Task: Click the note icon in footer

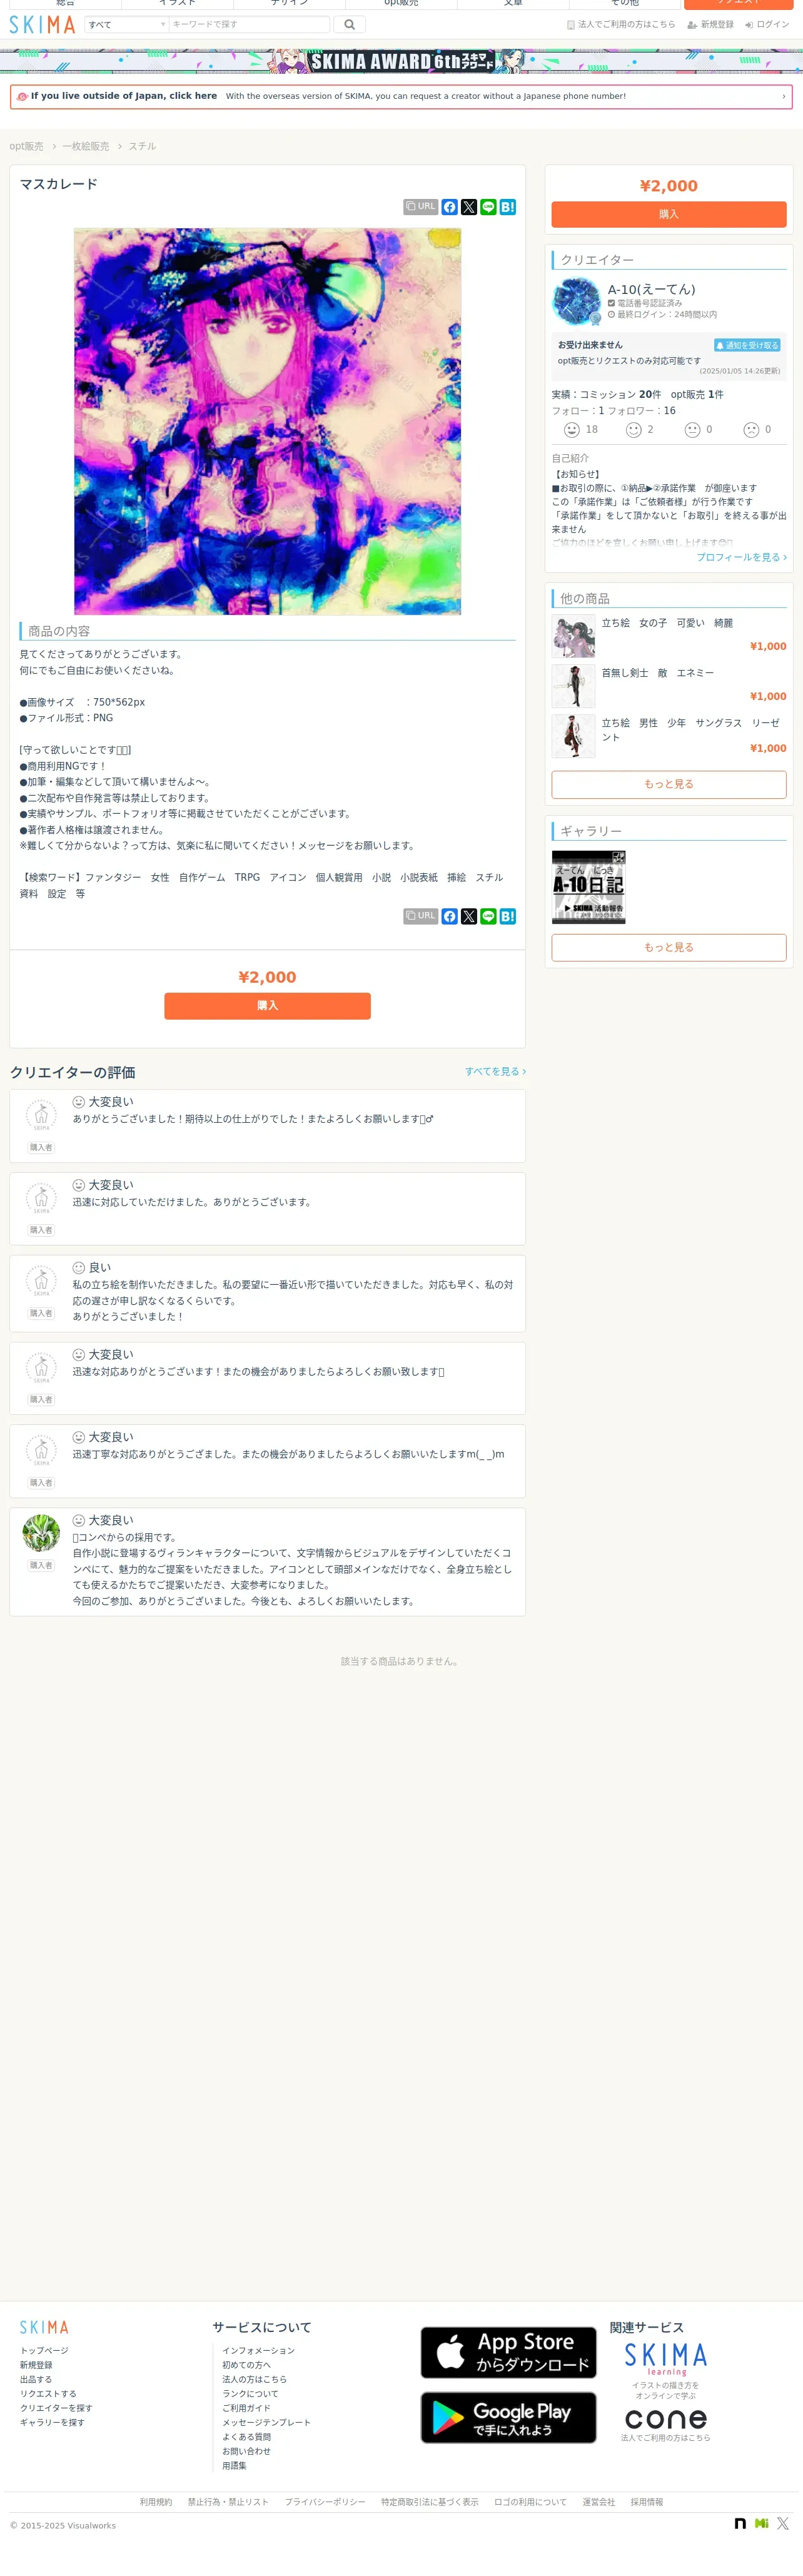Action: coord(740,2524)
